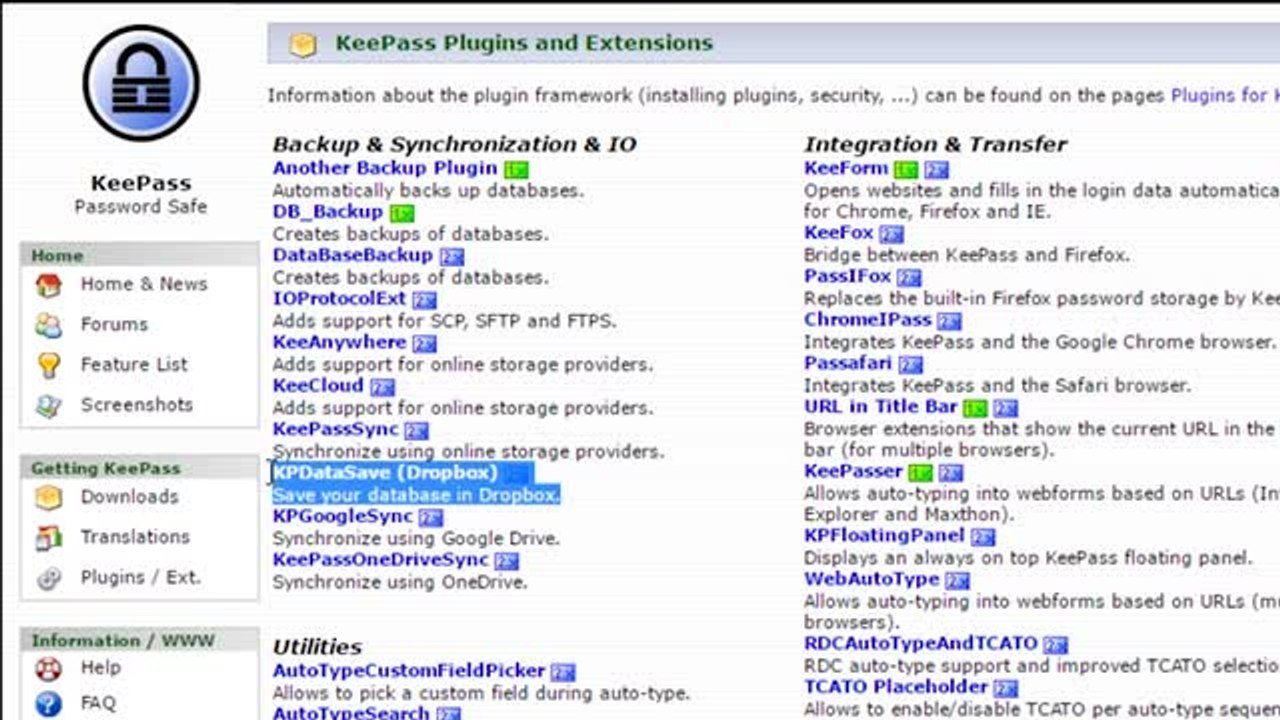Screen dimensions: 1280x720
Task: Open the Home & News sidebar link
Action: pos(144,284)
